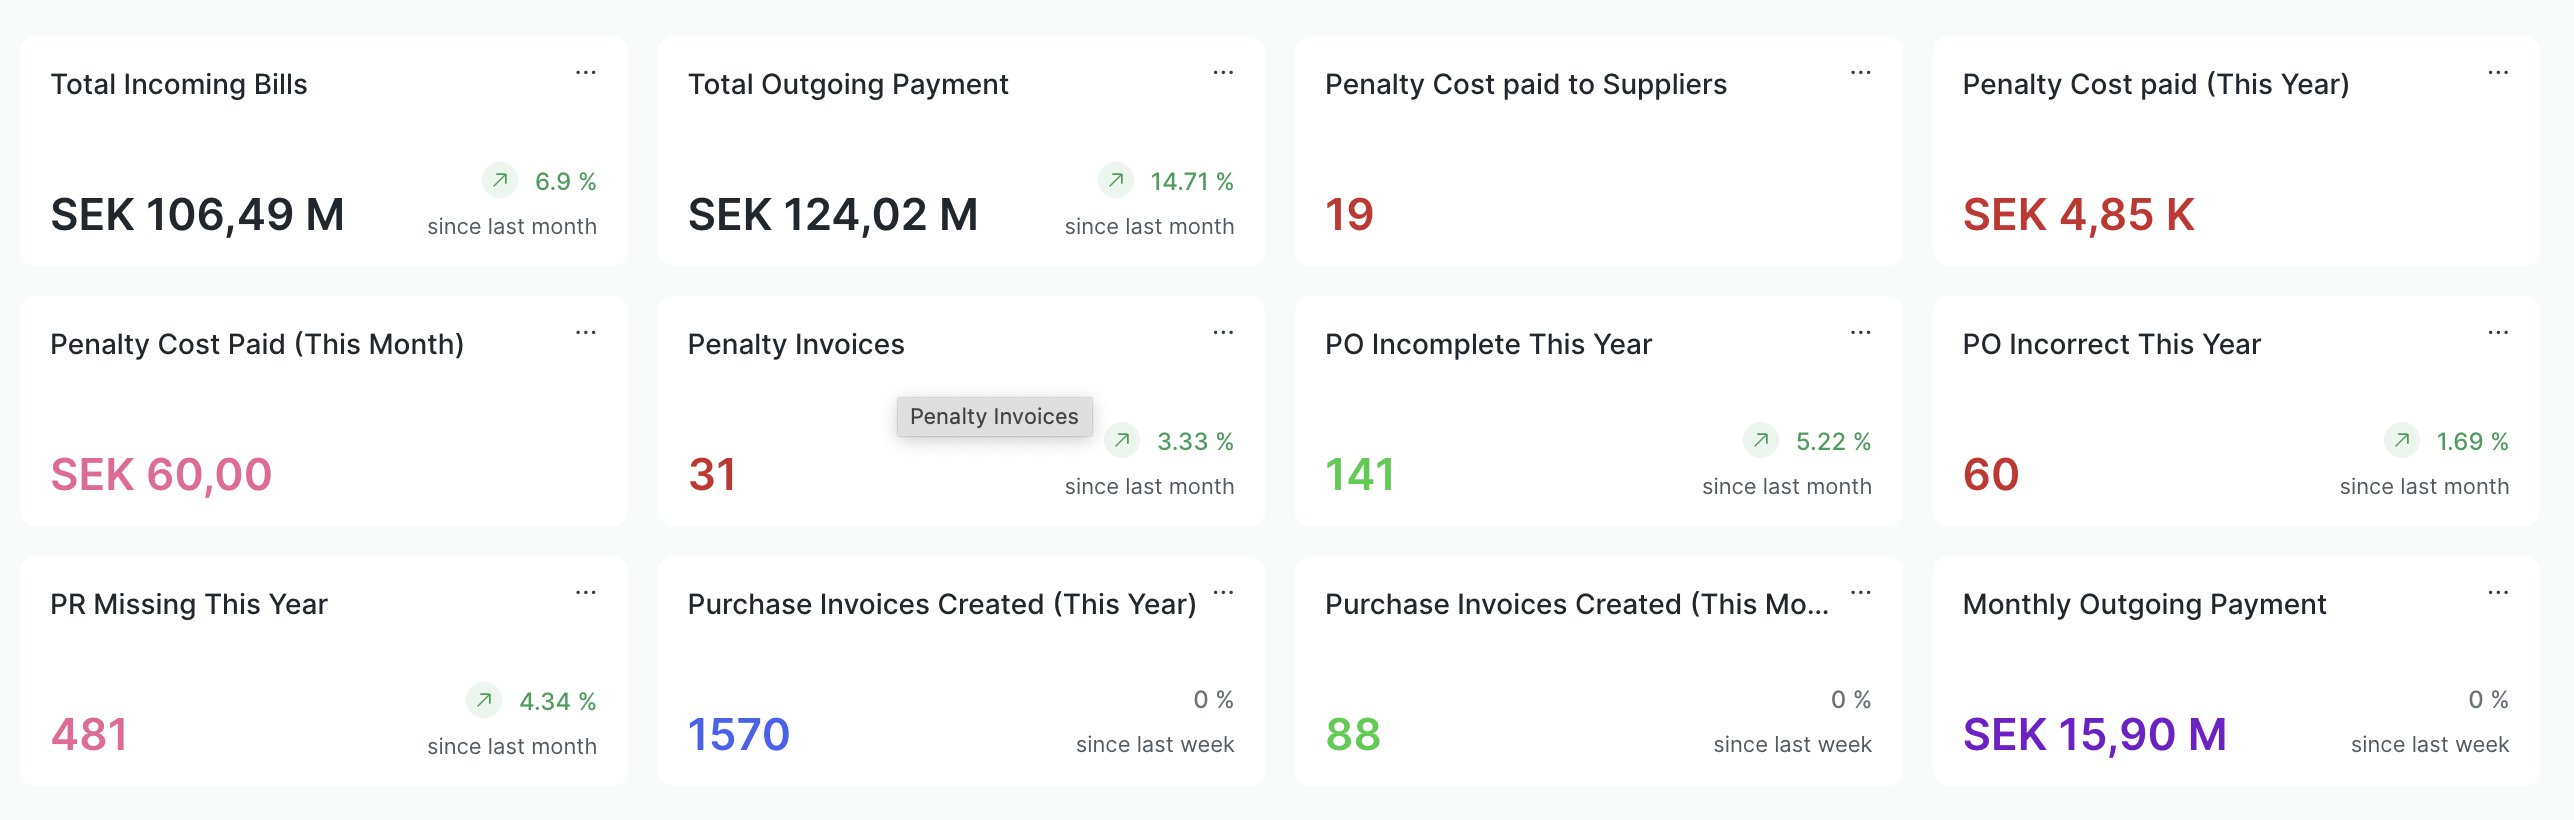Click the three-dot icon on Penalty Invoices card
The width and height of the screenshot is (2574, 820).
click(x=1223, y=333)
